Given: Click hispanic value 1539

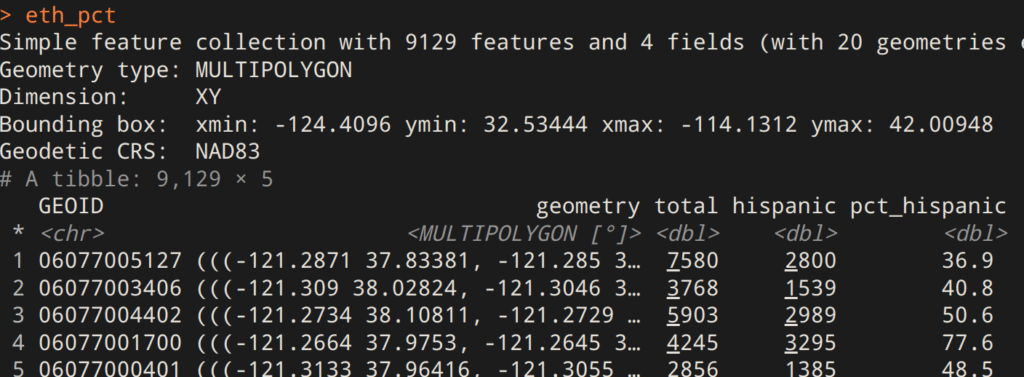Looking at the screenshot, I should 810,288.
